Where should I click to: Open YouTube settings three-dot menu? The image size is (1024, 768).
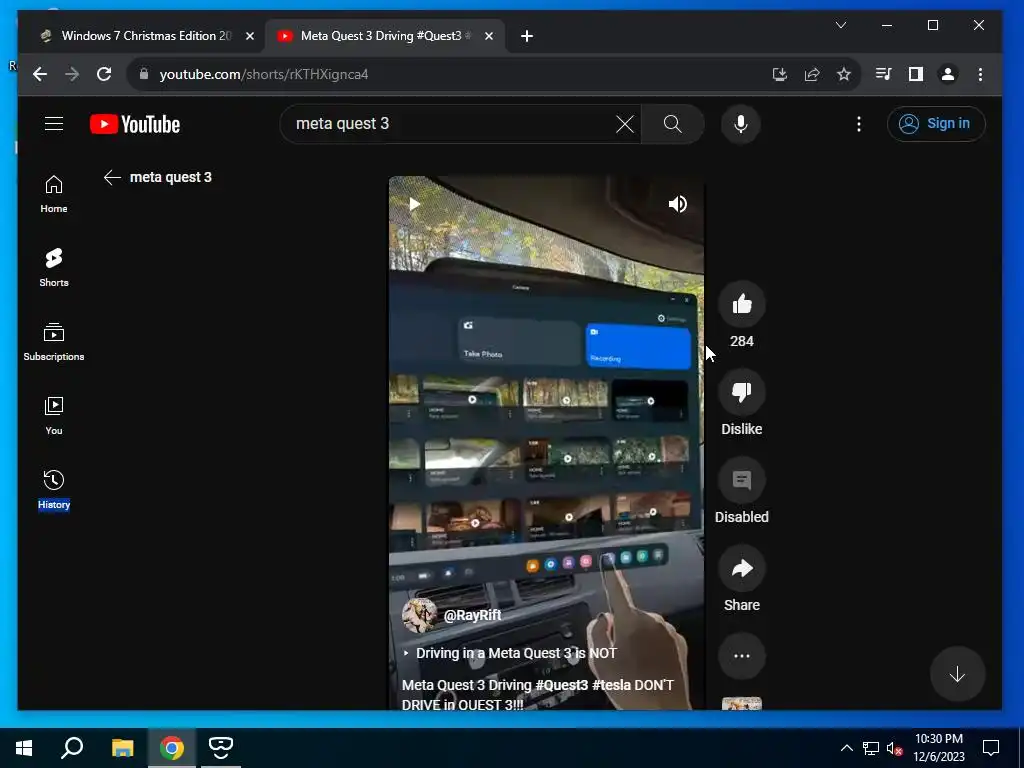(x=859, y=124)
